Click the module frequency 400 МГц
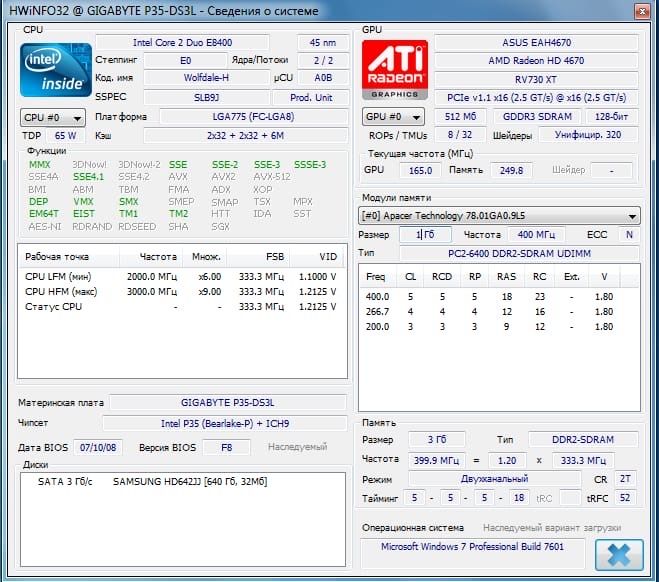This screenshot has width=659, height=582. [536, 234]
